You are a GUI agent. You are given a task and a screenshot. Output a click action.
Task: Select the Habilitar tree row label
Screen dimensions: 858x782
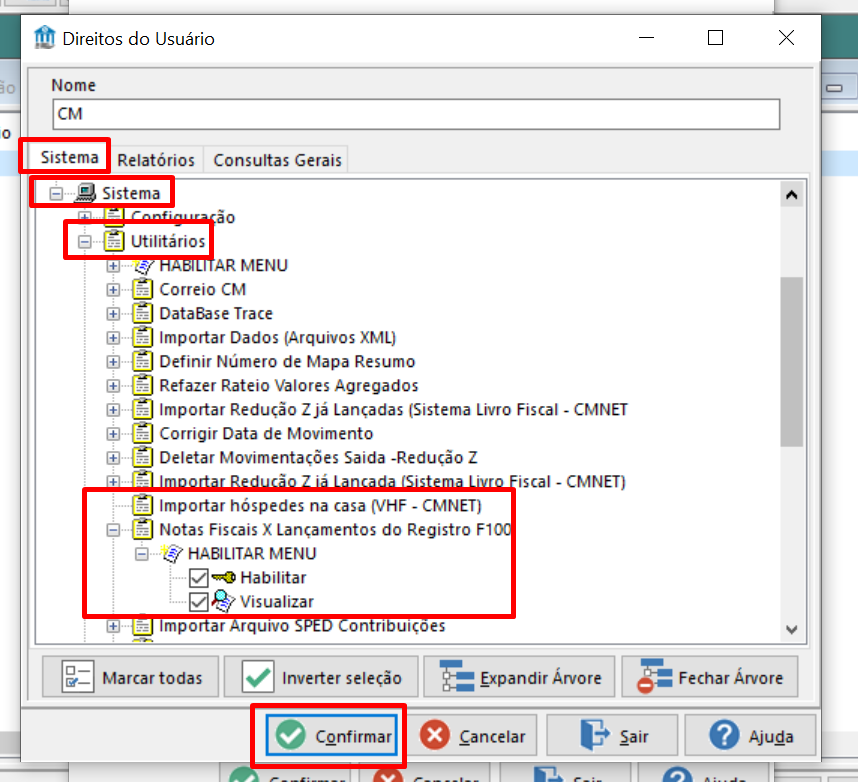273,577
